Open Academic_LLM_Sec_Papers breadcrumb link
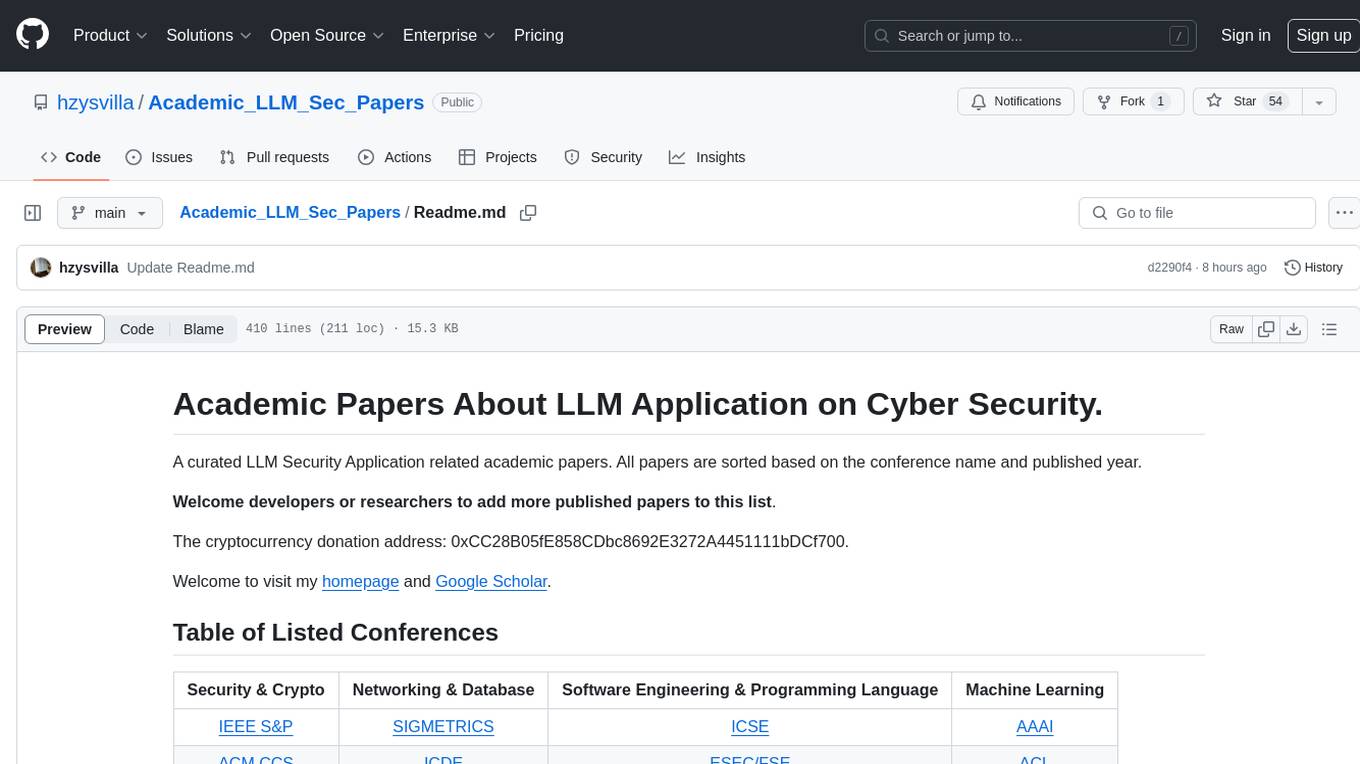 [290, 212]
